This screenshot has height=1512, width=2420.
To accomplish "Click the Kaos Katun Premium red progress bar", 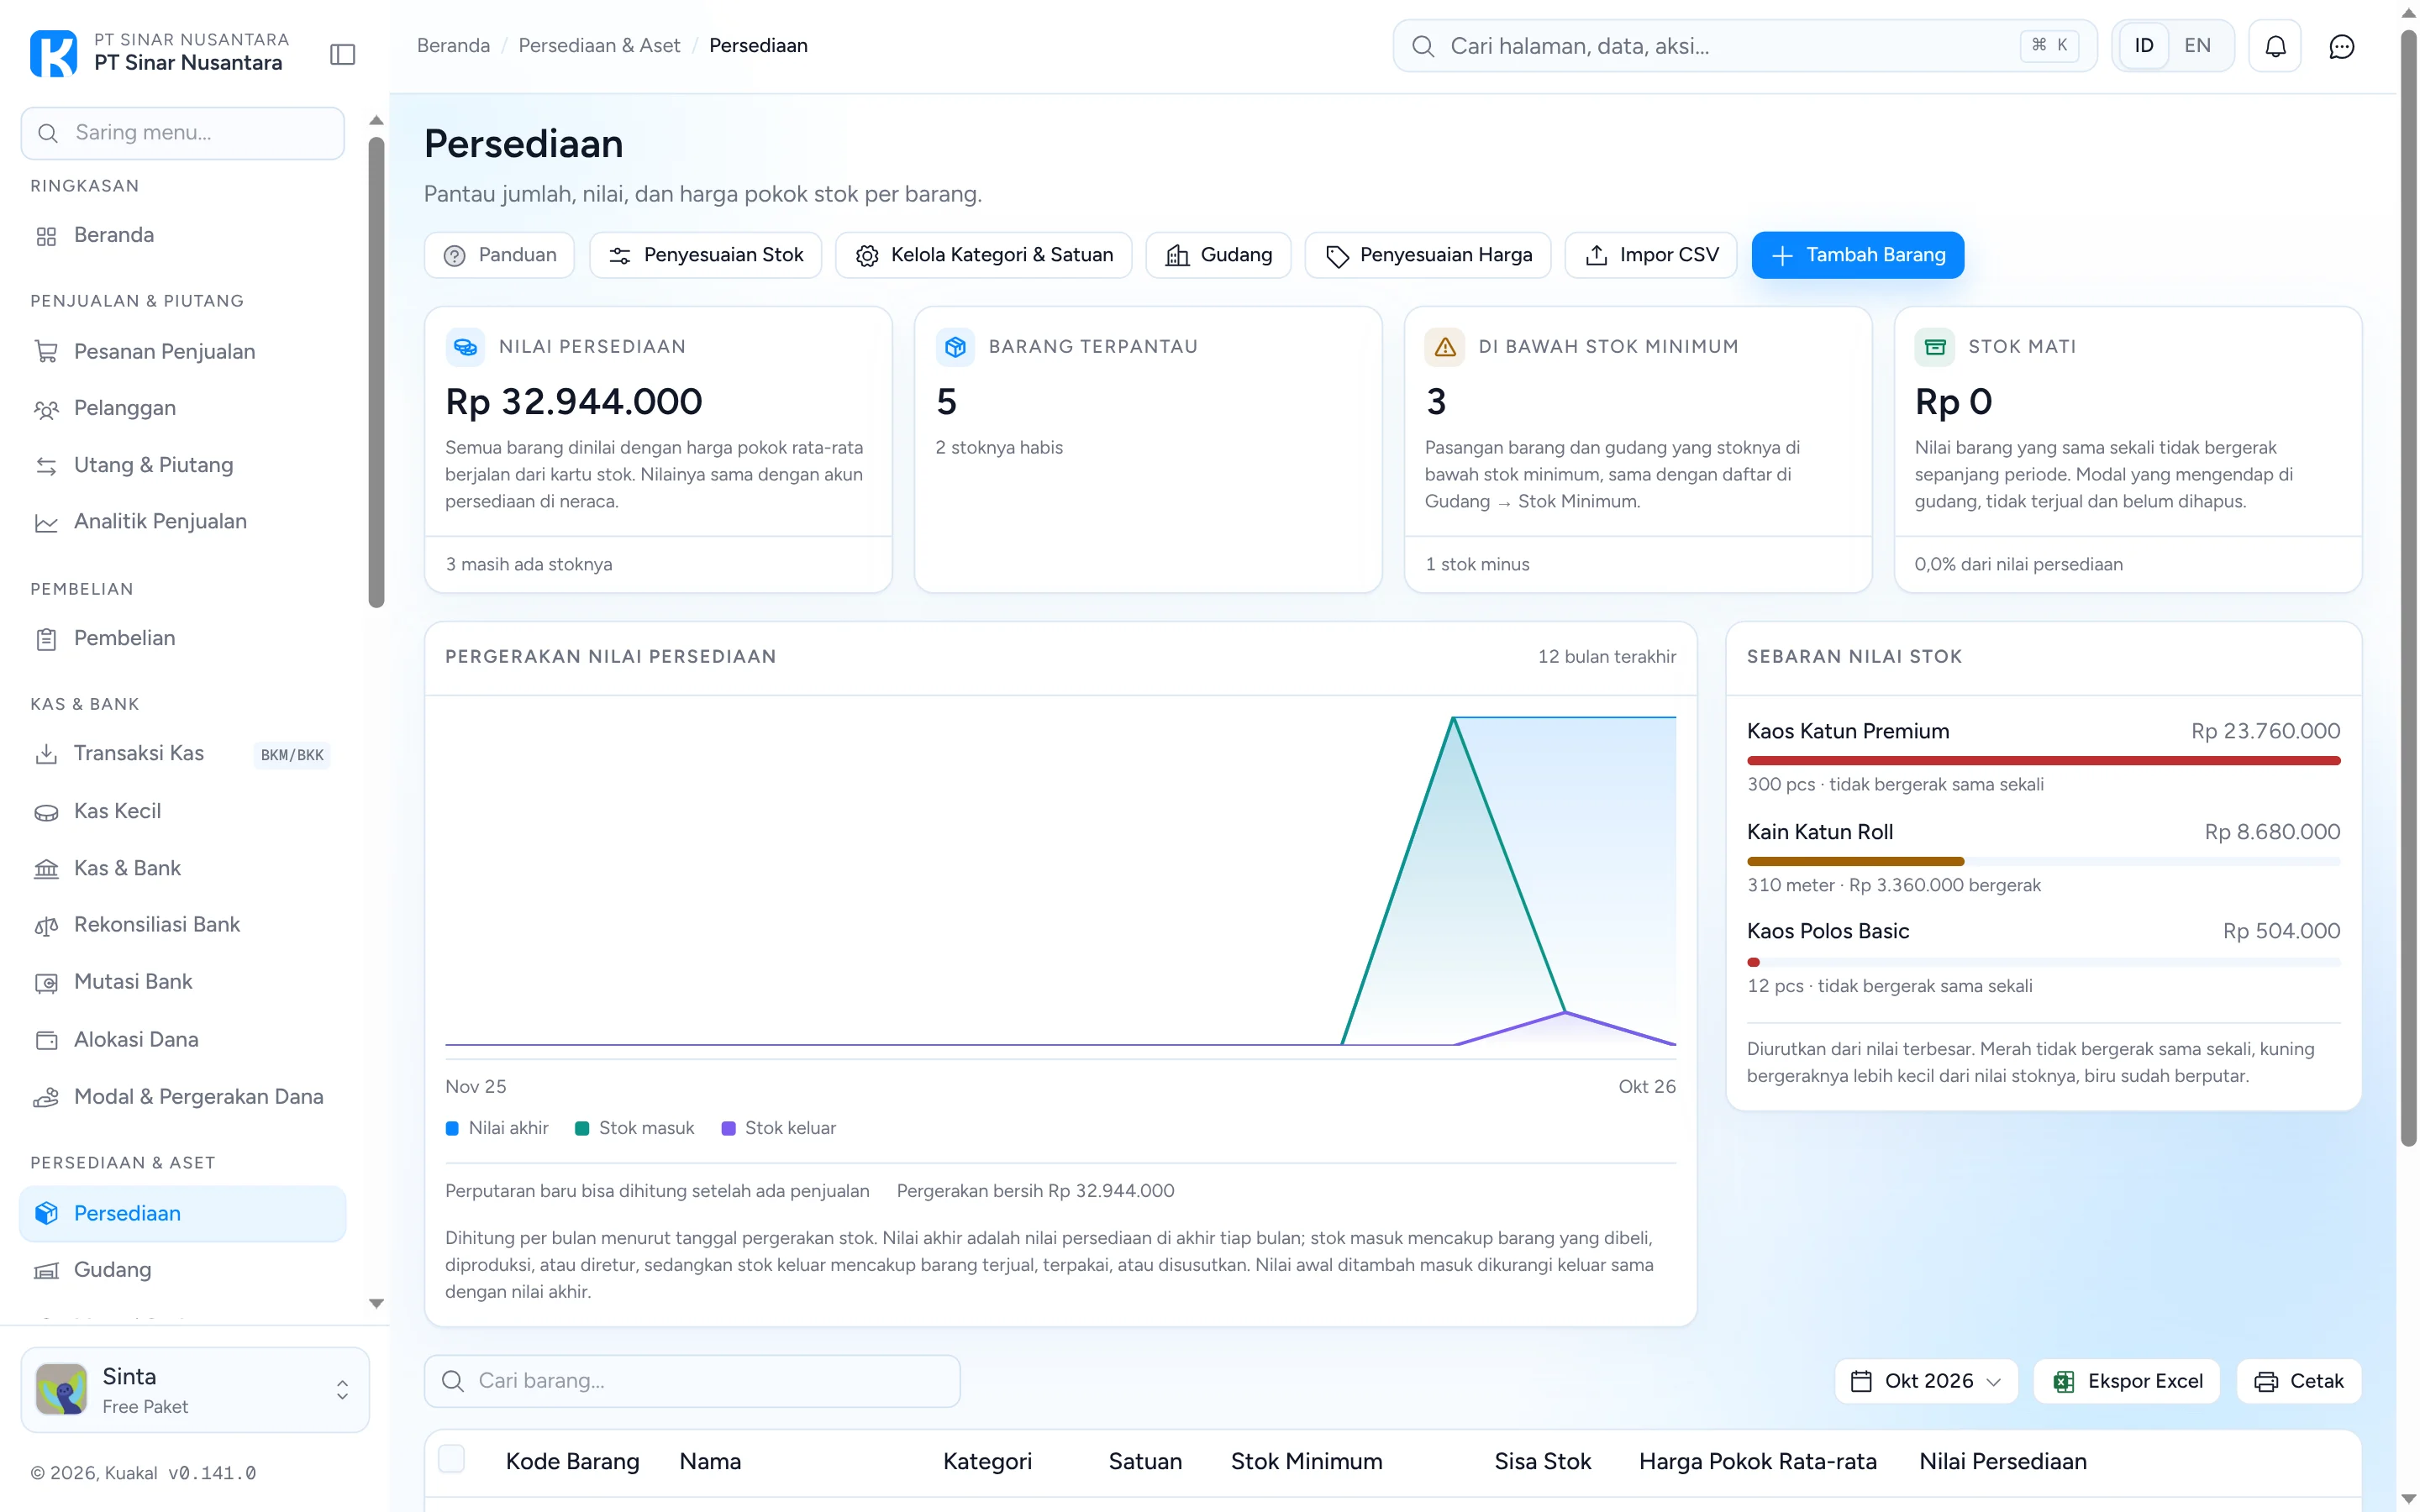I will pos(2043,761).
